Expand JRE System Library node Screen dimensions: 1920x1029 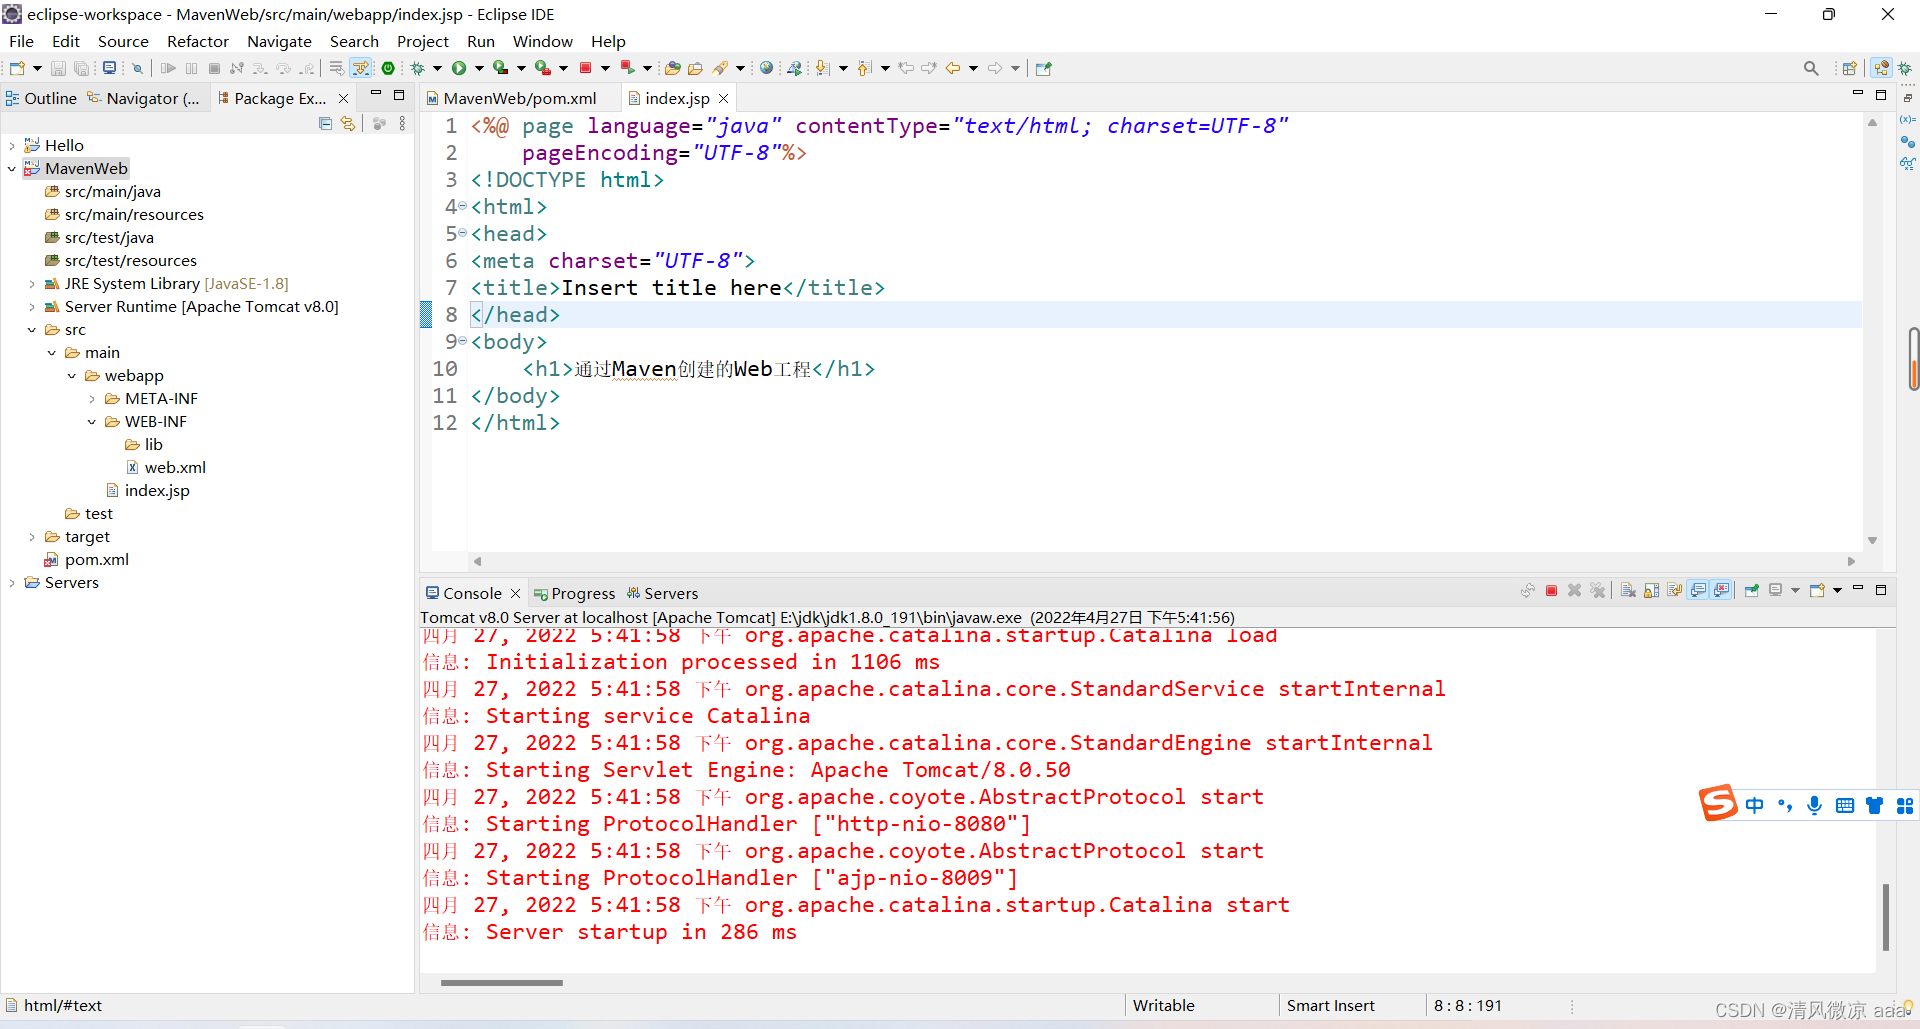(32, 284)
